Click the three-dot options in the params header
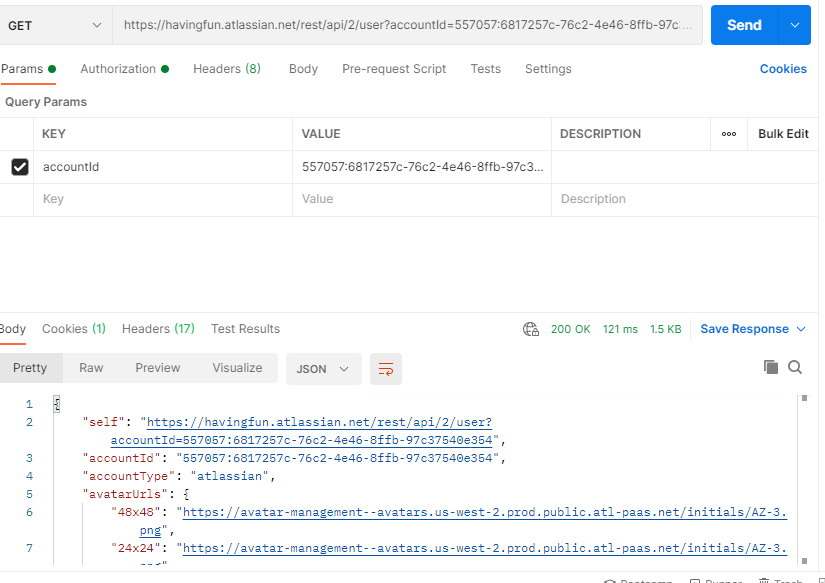825x583 pixels. click(728, 134)
